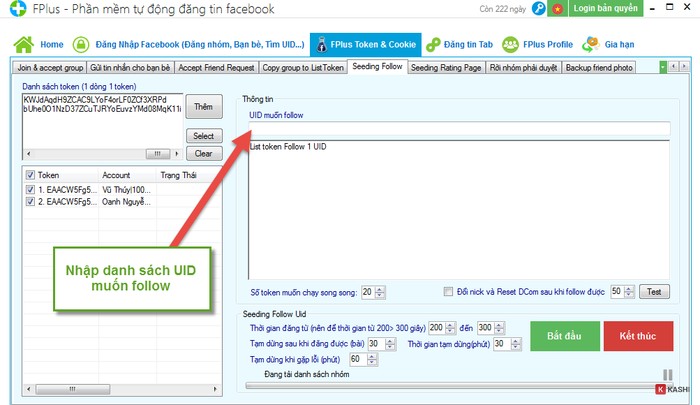Click the blue key icon in title bar

click(538, 8)
